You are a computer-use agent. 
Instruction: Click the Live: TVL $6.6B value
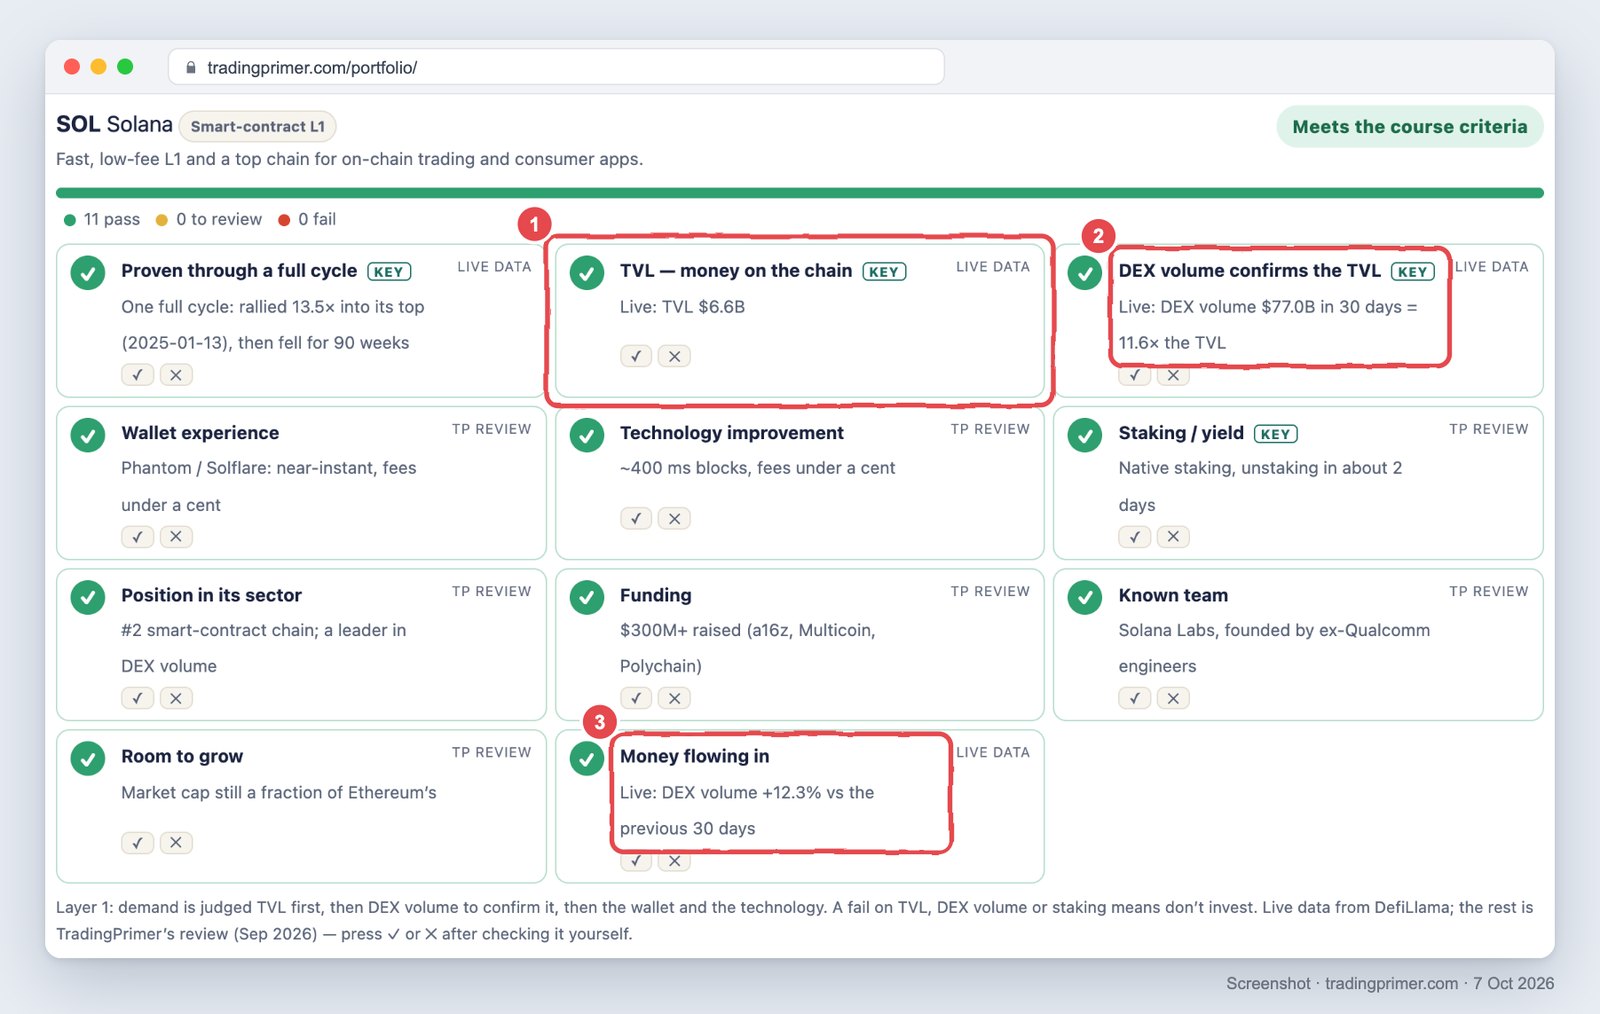682,307
